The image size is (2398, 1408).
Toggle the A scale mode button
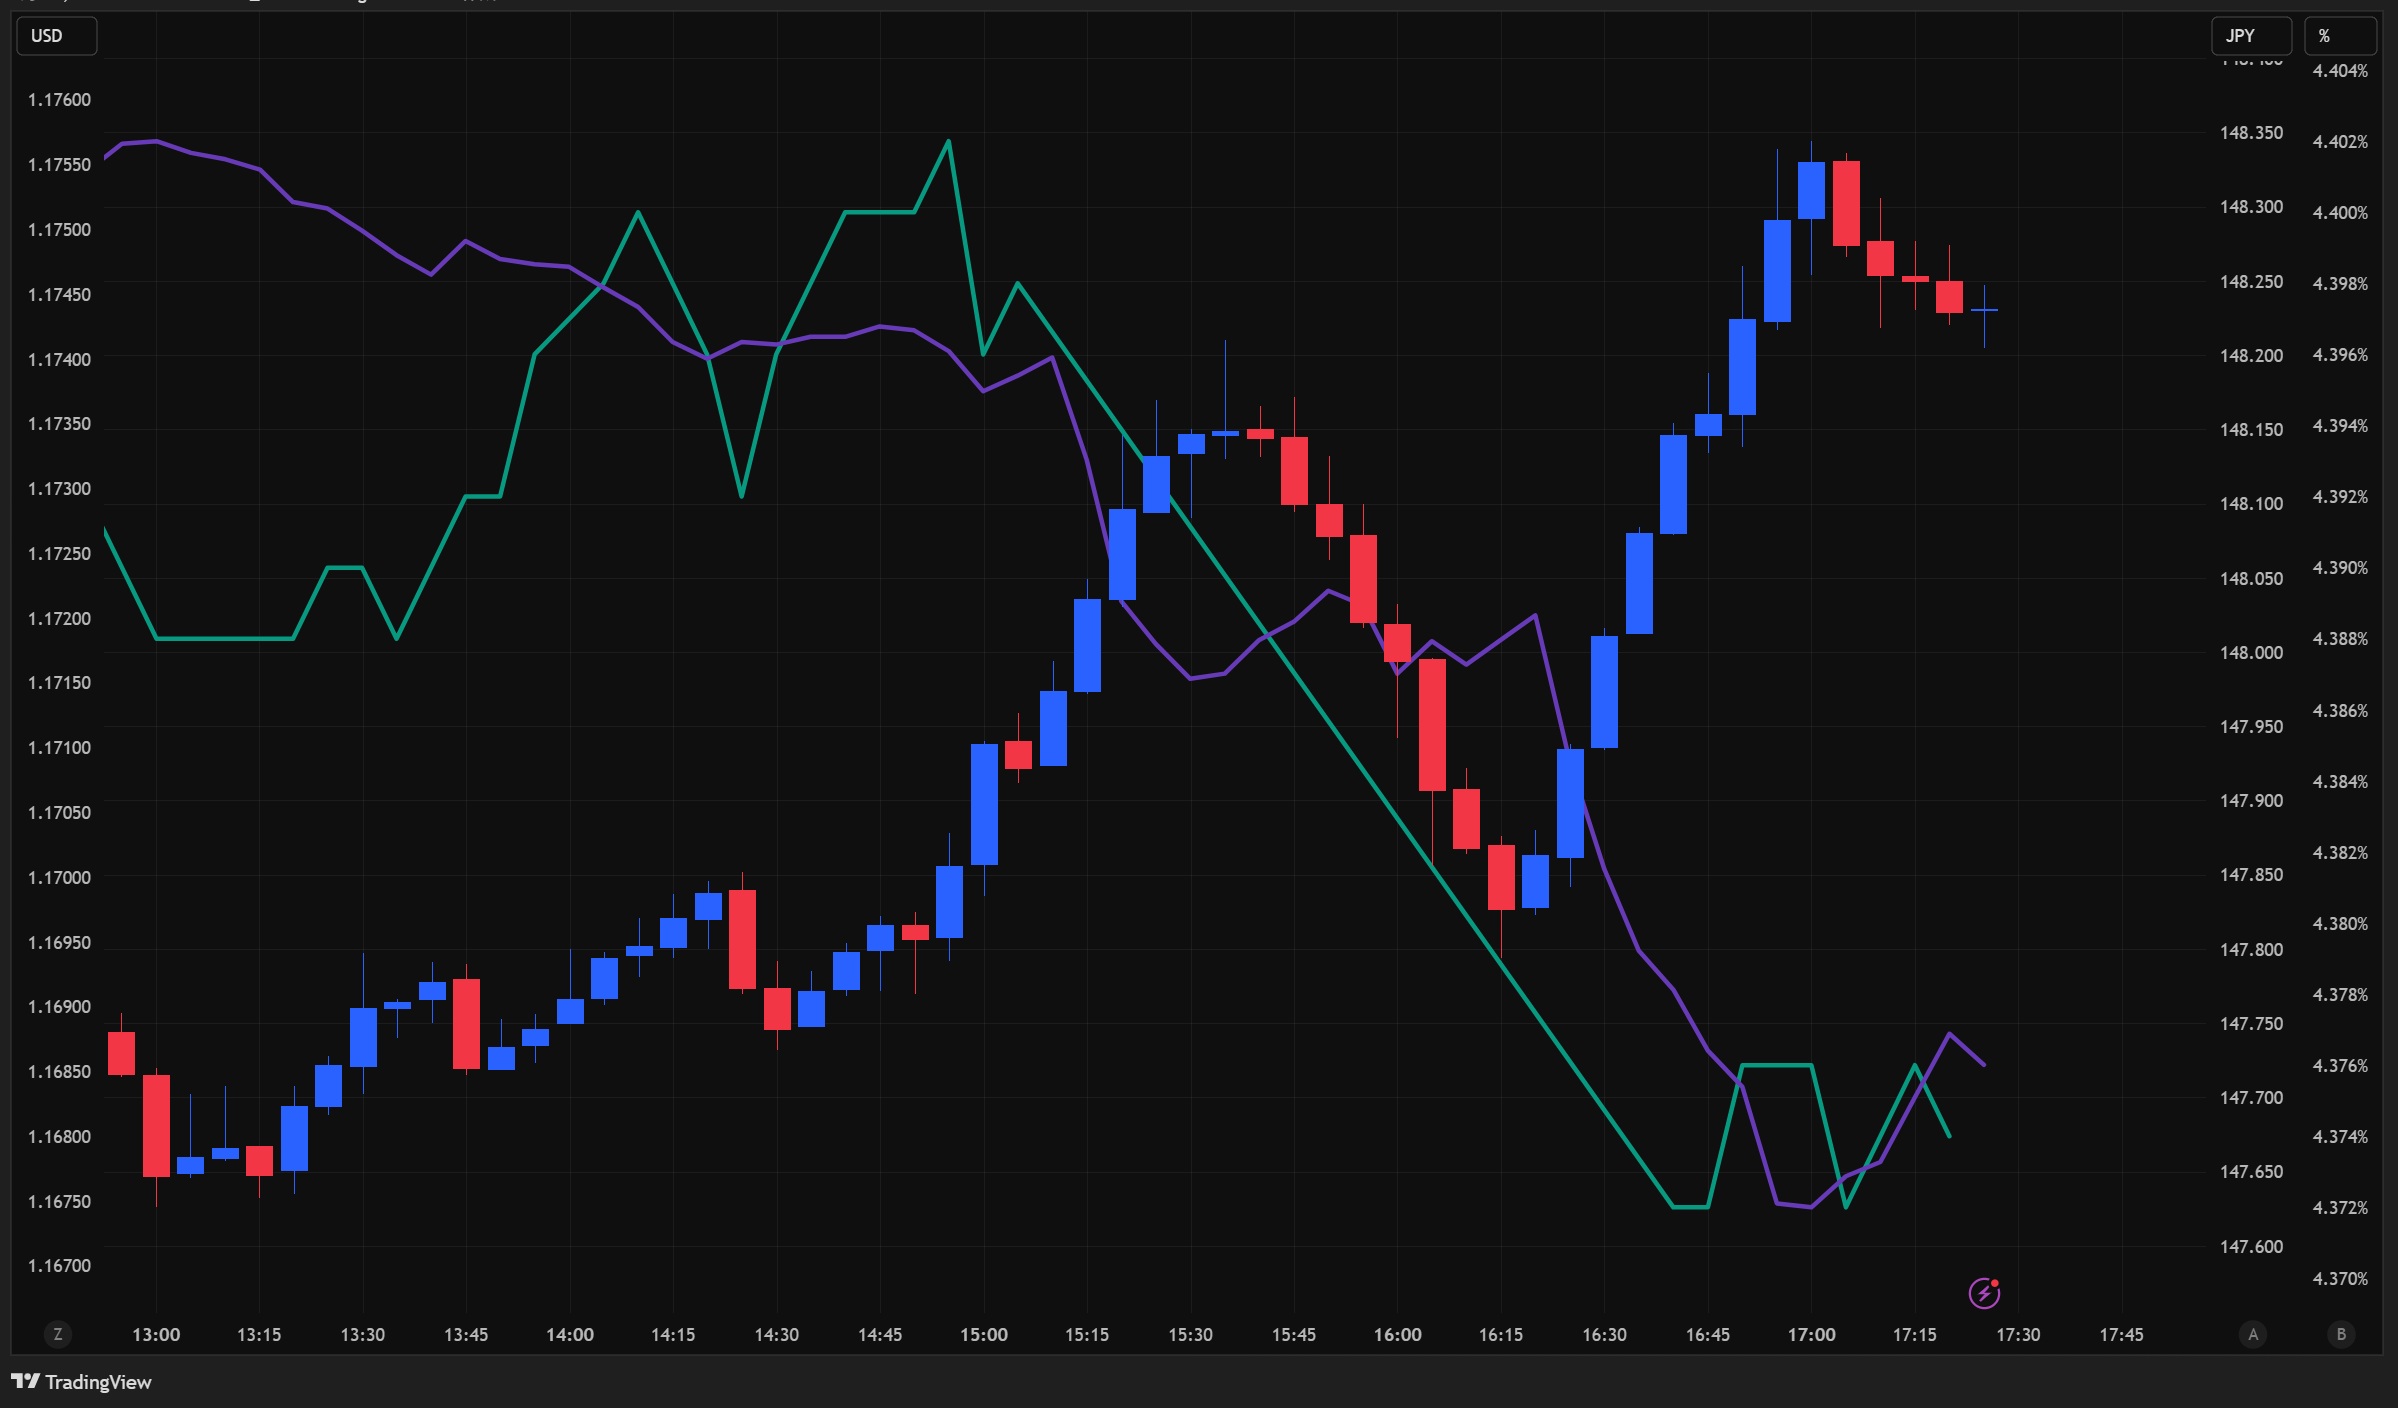(x=2253, y=1334)
